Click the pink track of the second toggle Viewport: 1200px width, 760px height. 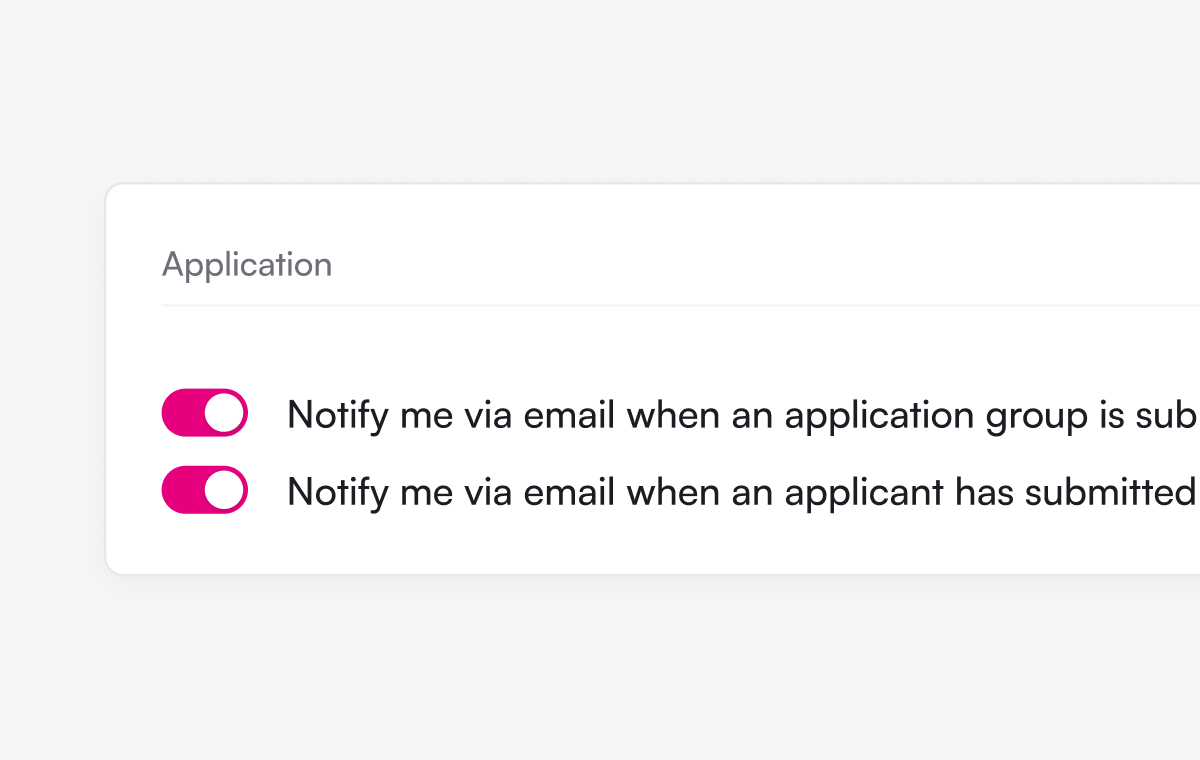[182, 490]
